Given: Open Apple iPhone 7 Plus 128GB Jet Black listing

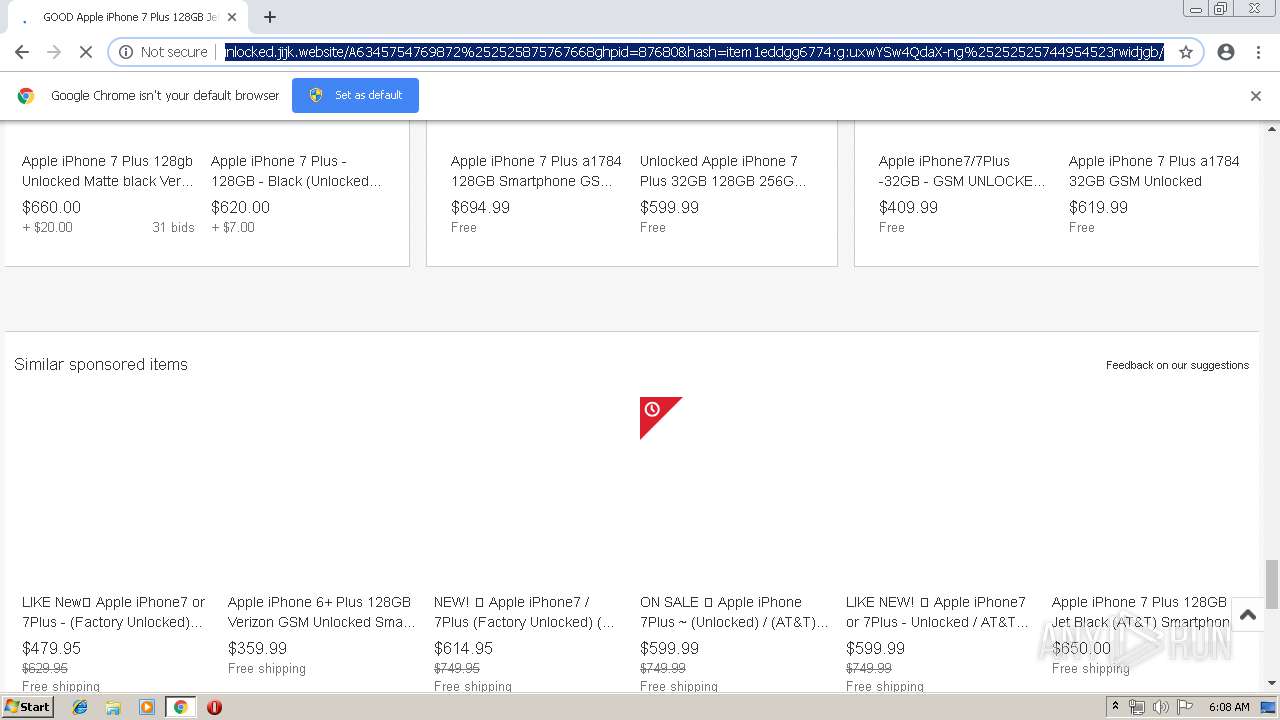Looking at the screenshot, I should 1140,612.
